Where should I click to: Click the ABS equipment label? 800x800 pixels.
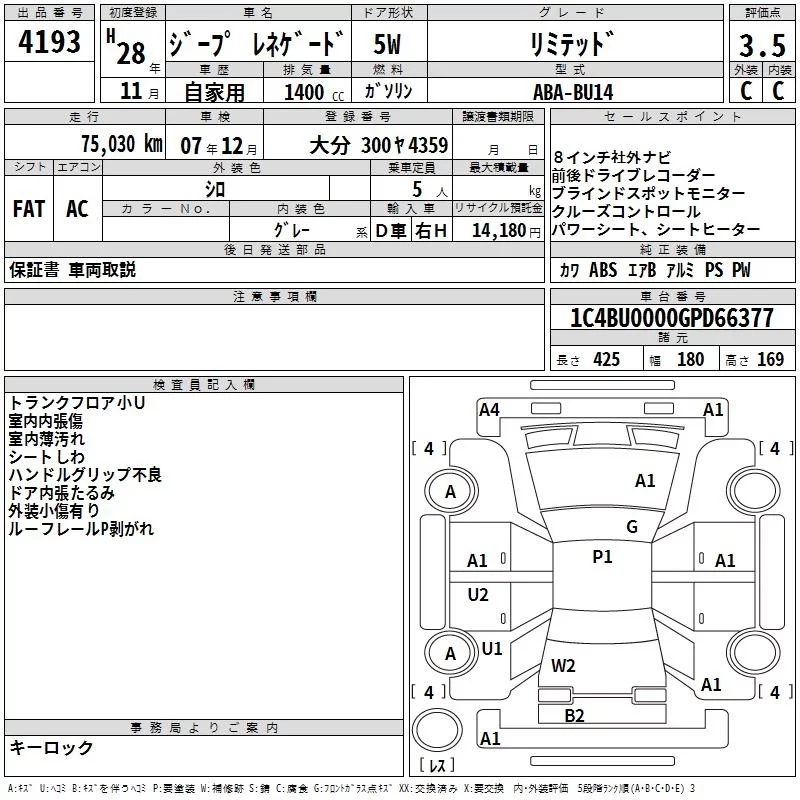(603, 270)
